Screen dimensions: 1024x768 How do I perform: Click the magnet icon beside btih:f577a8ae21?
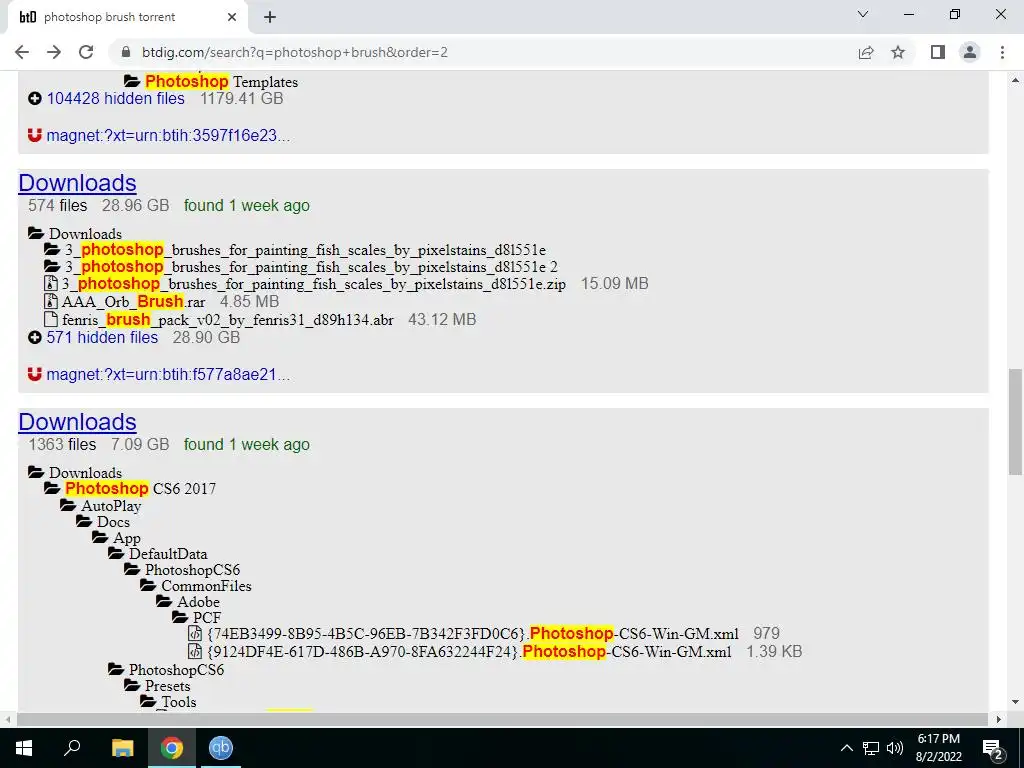point(35,374)
